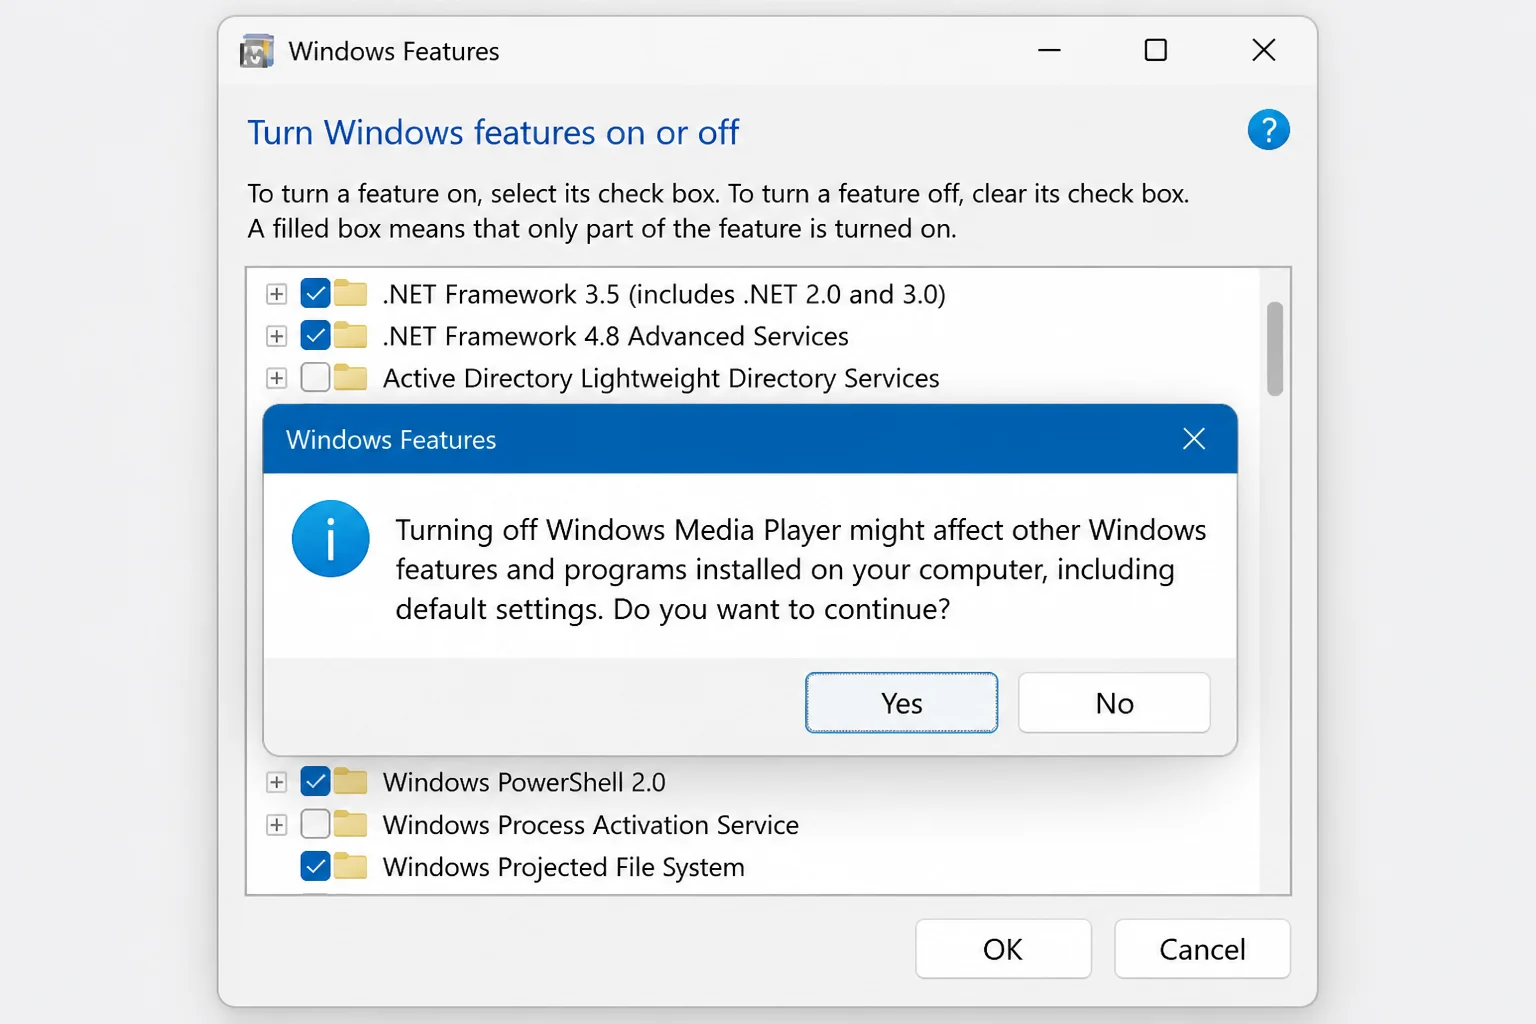The width and height of the screenshot is (1536, 1024).
Task: Close the main Windows Features window
Action: [x=1264, y=50]
